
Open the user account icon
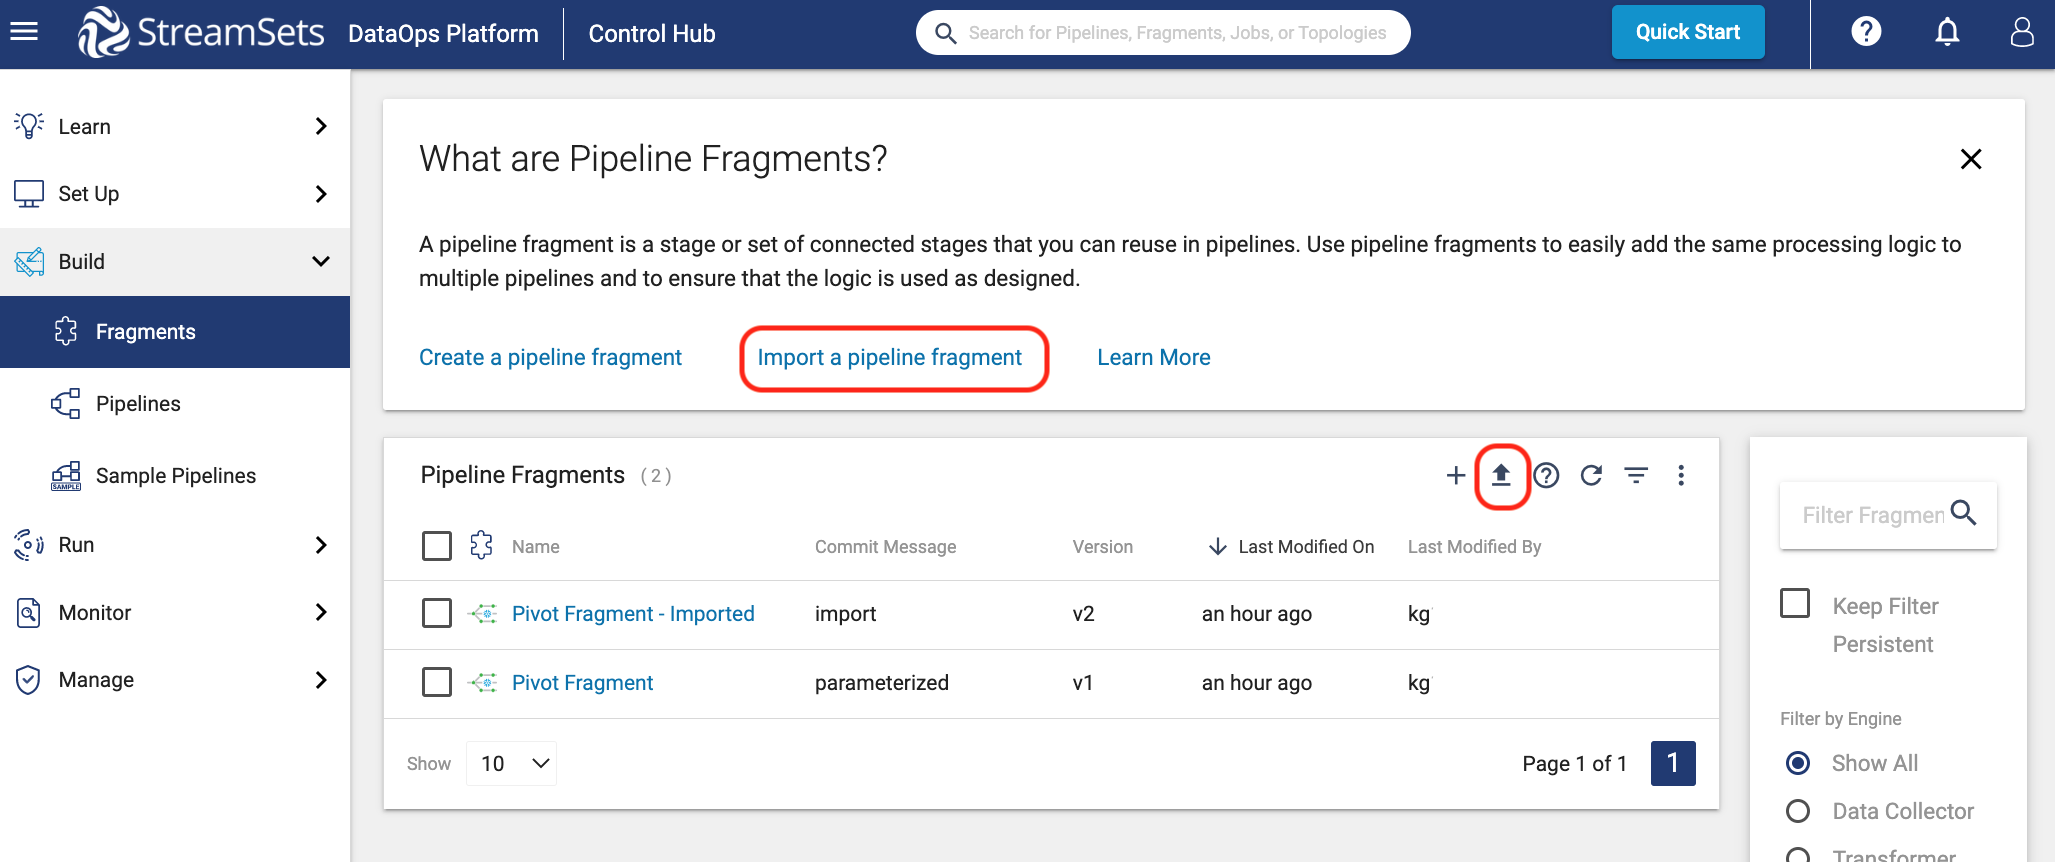pyautogui.click(x=2022, y=33)
